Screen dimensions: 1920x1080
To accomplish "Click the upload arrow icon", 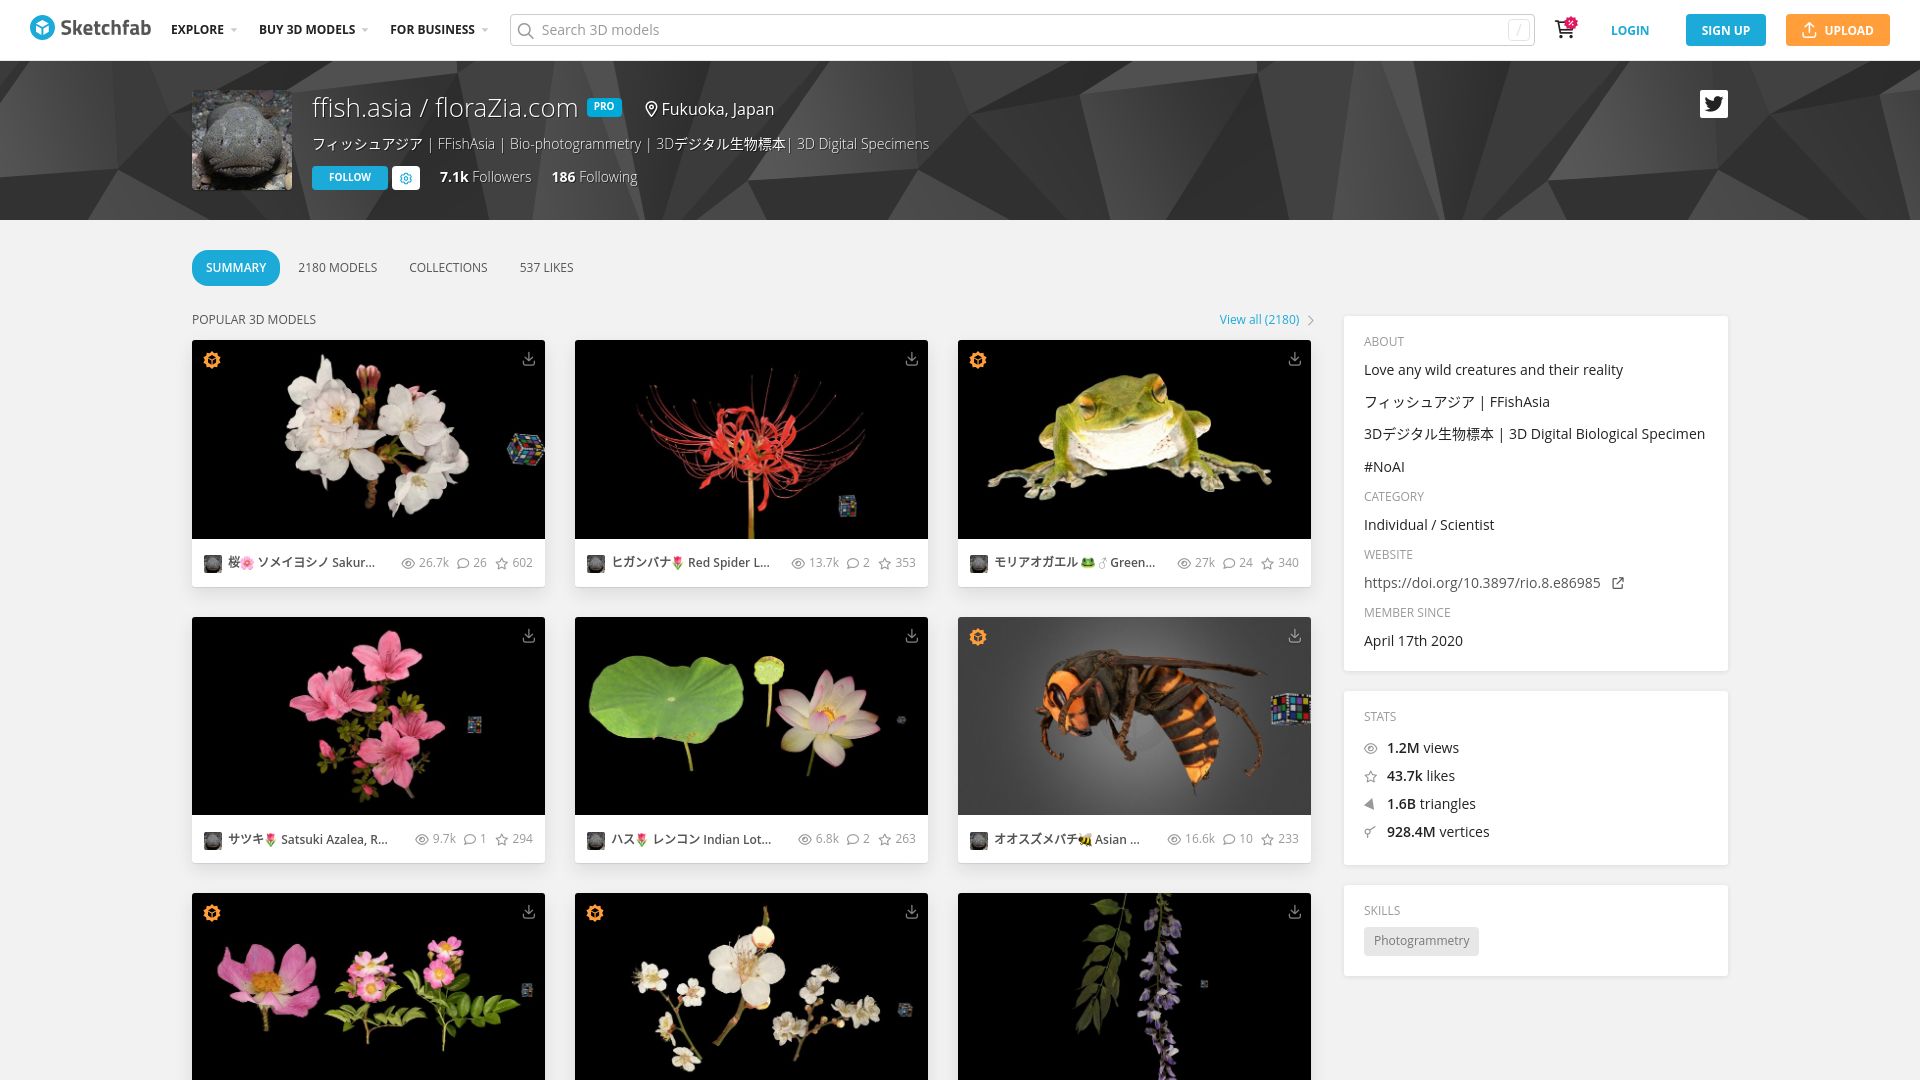I will (x=1809, y=30).
